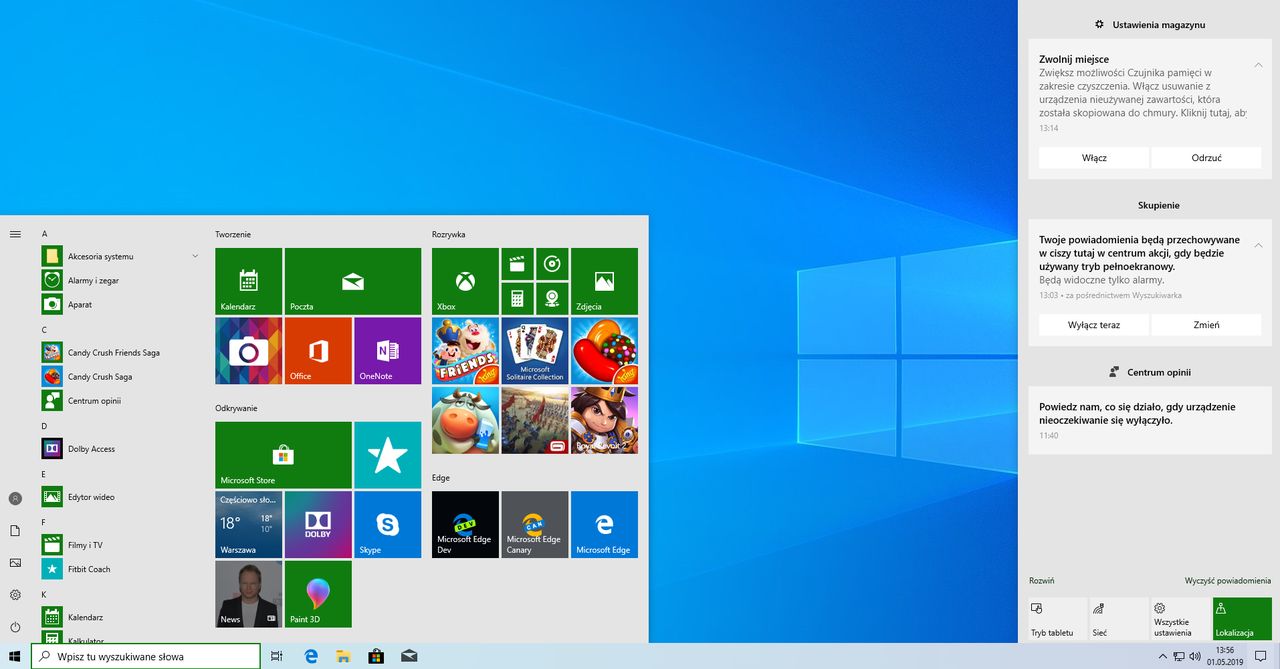Viewport: 1280px width, 669px height.
Task: Open the Microsoft Store tile
Action: [x=283, y=454]
